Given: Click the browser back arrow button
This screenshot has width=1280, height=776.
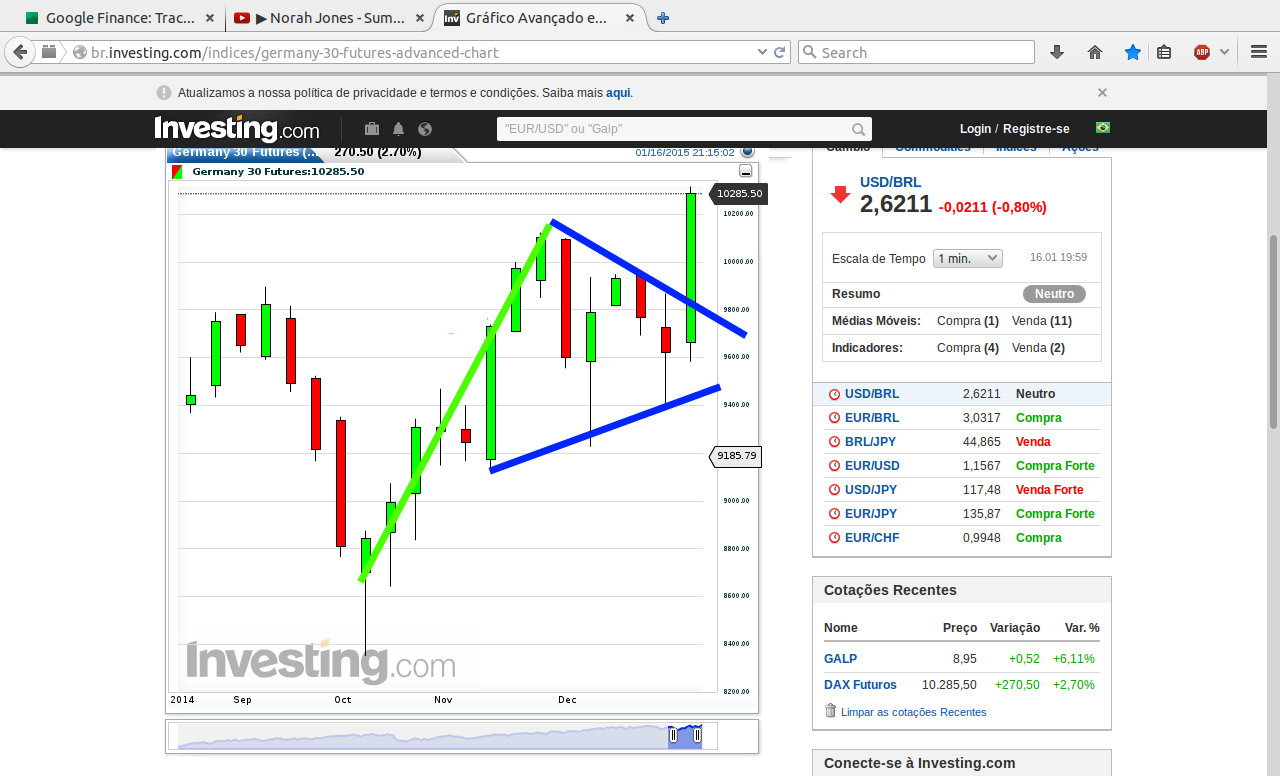Looking at the screenshot, I should tap(20, 52).
